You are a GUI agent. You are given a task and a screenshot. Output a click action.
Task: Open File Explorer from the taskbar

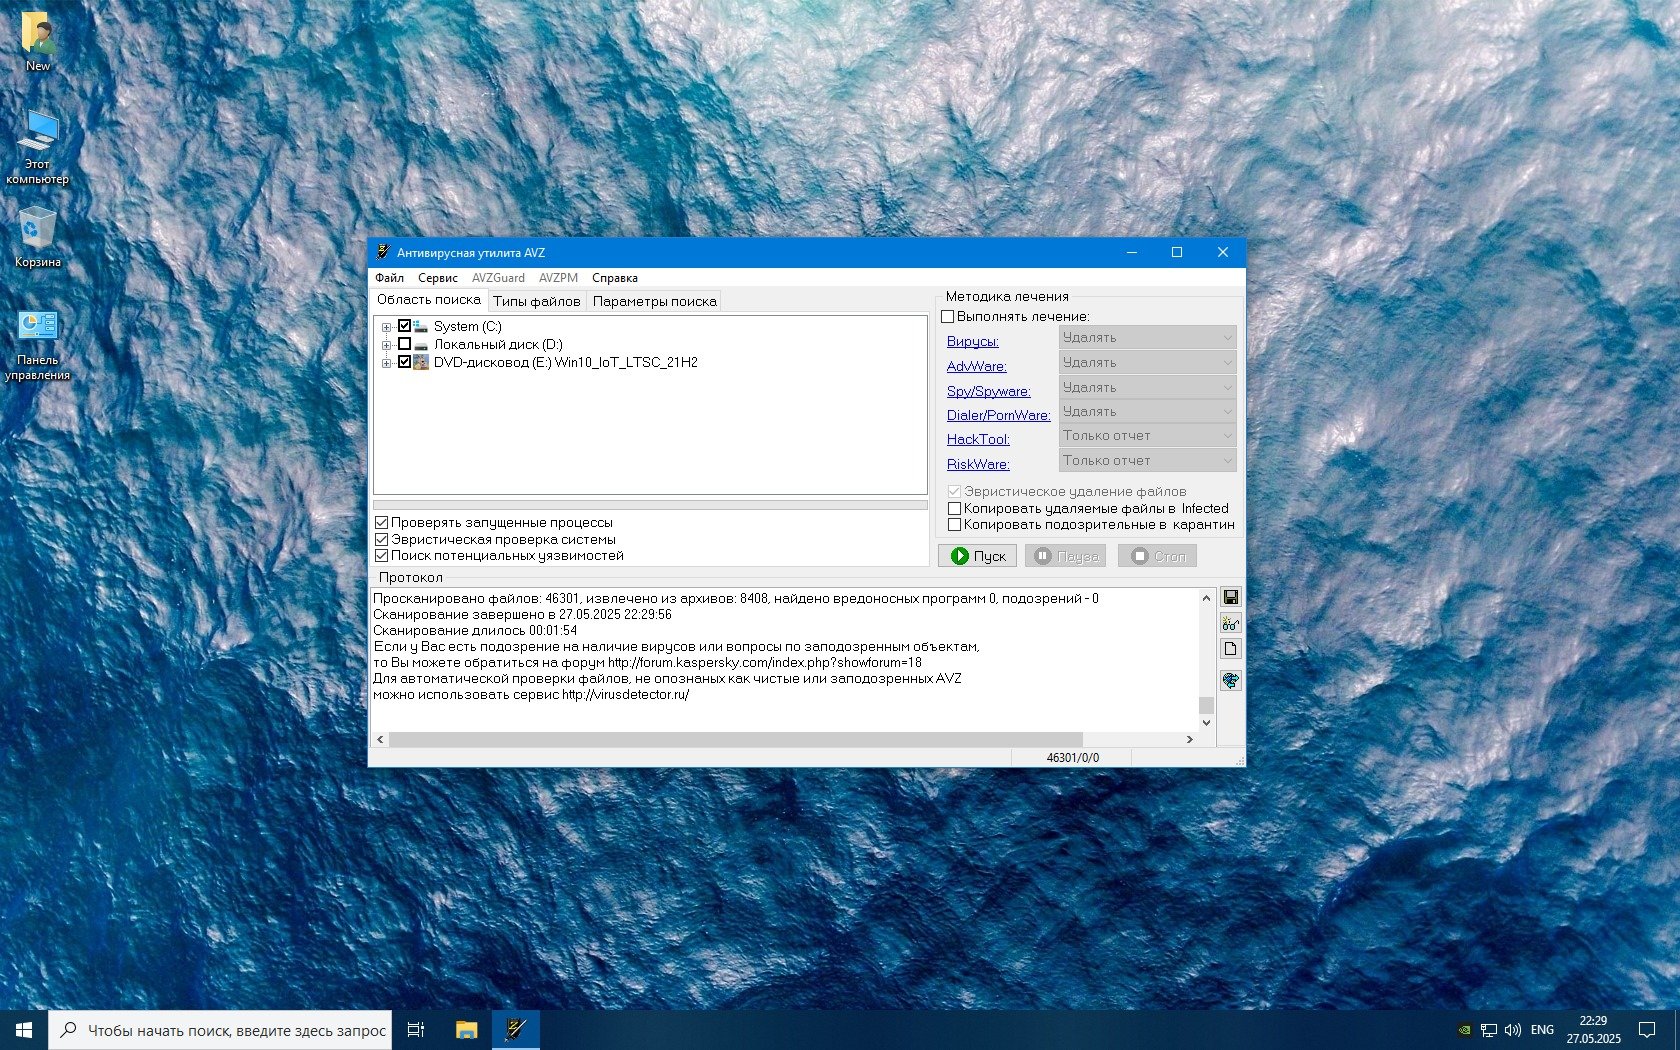[466, 1029]
